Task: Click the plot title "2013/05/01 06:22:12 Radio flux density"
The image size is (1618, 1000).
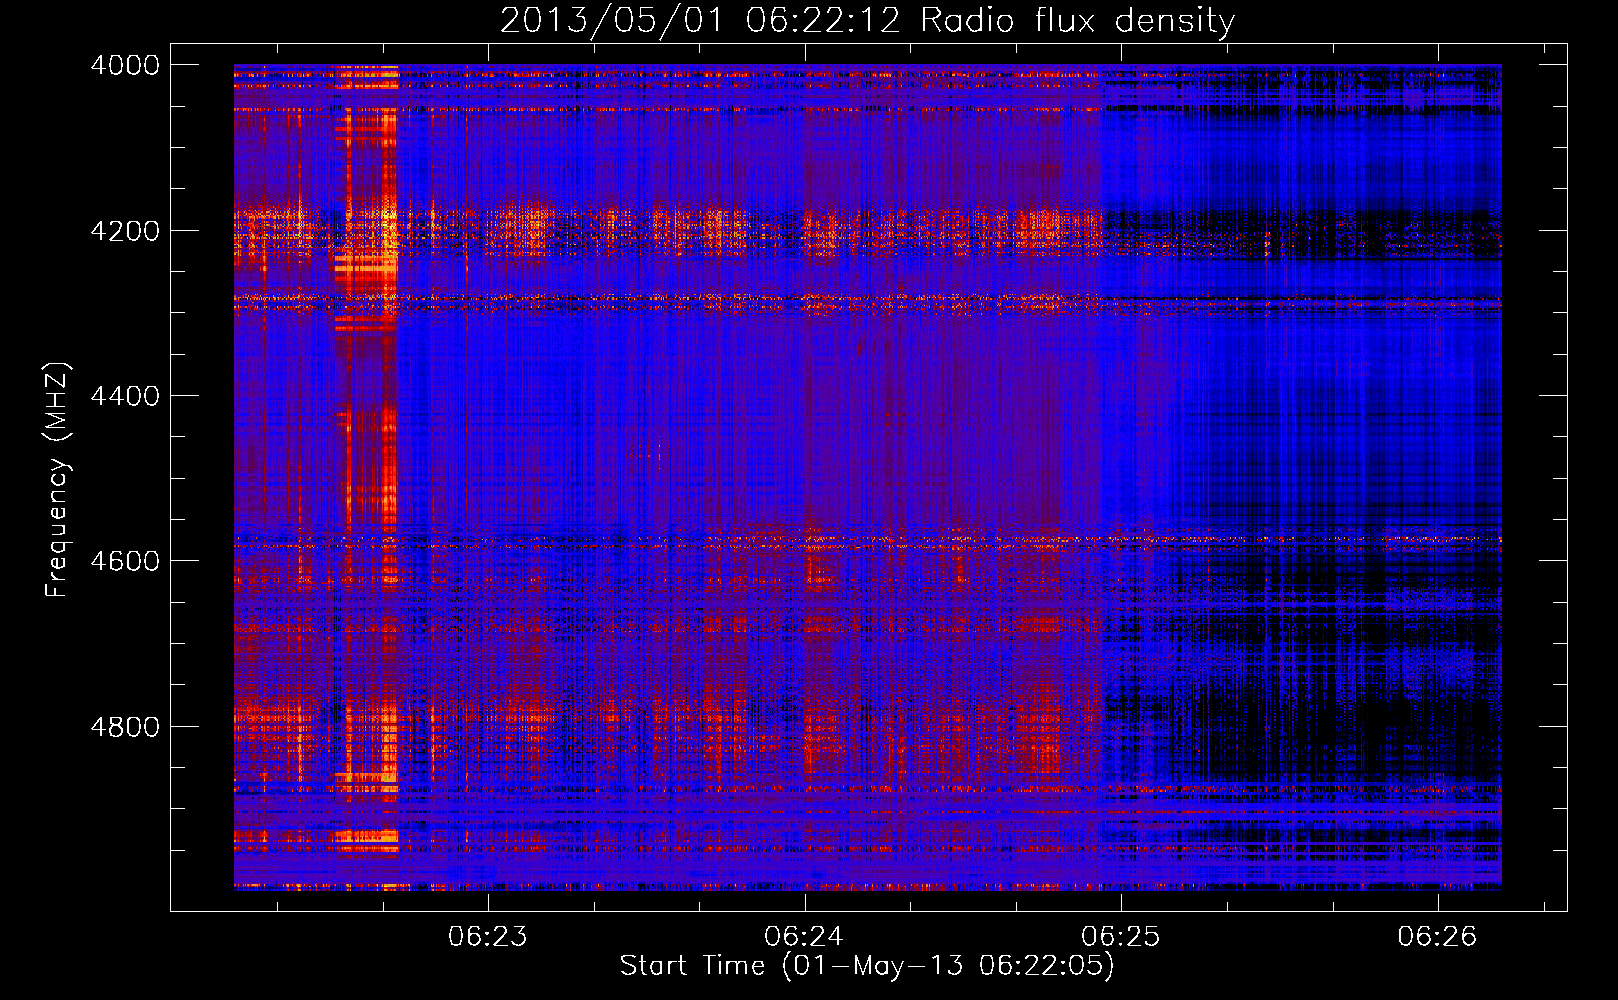Action: click(x=867, y=21)
